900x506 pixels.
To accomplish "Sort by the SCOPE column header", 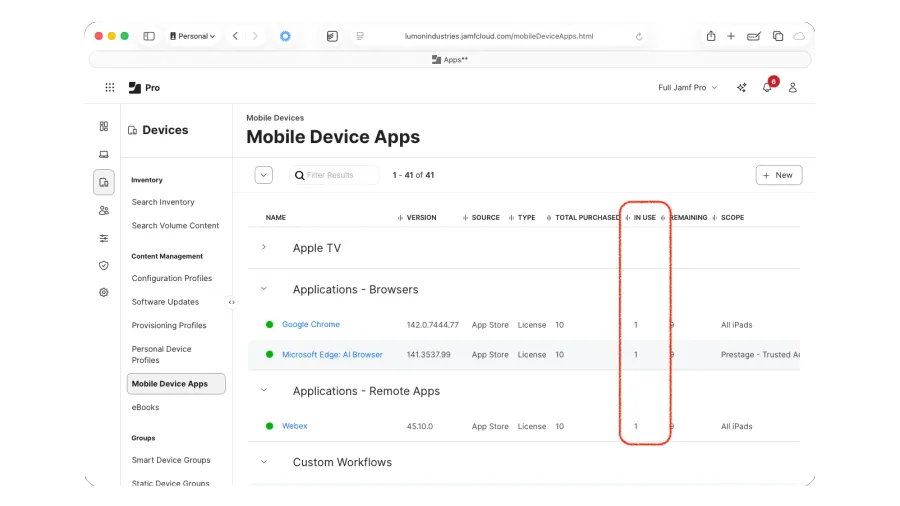I will coord(732,217).
